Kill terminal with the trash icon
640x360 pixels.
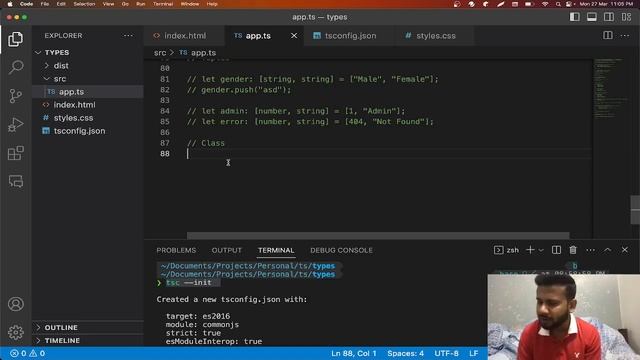[573, 250]
